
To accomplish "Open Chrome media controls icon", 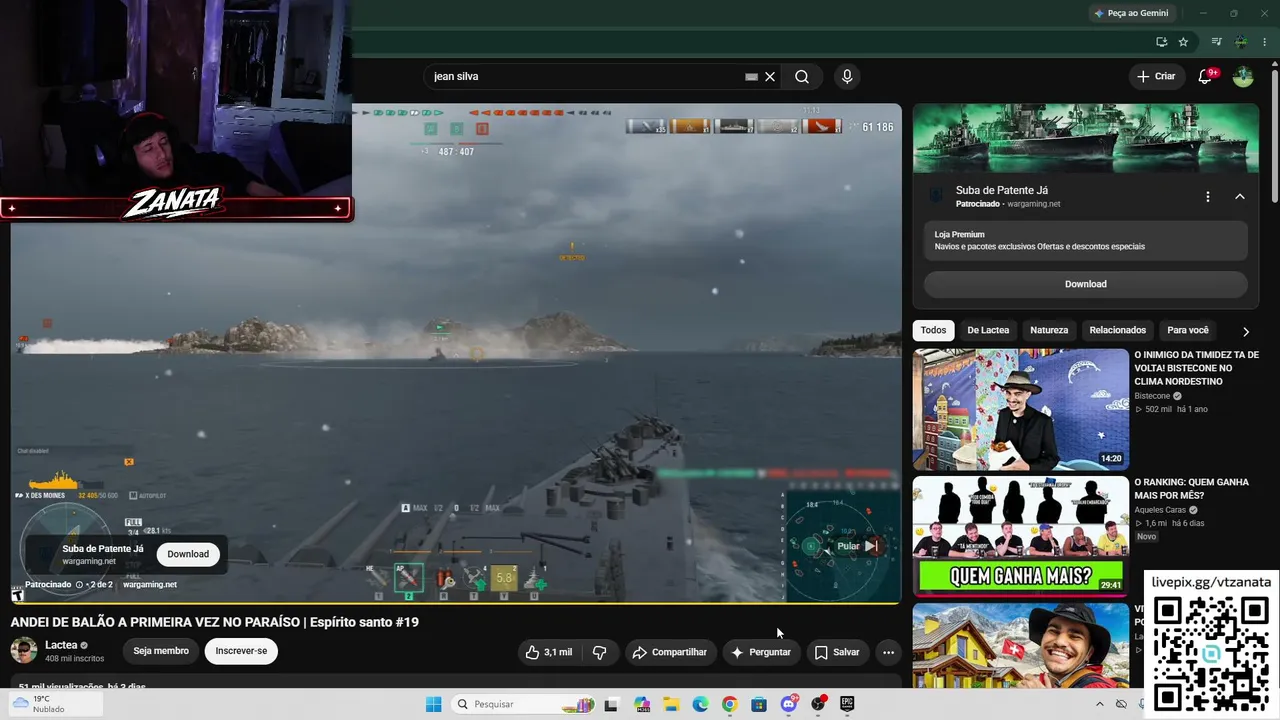I will click(x=1216, y=42).
